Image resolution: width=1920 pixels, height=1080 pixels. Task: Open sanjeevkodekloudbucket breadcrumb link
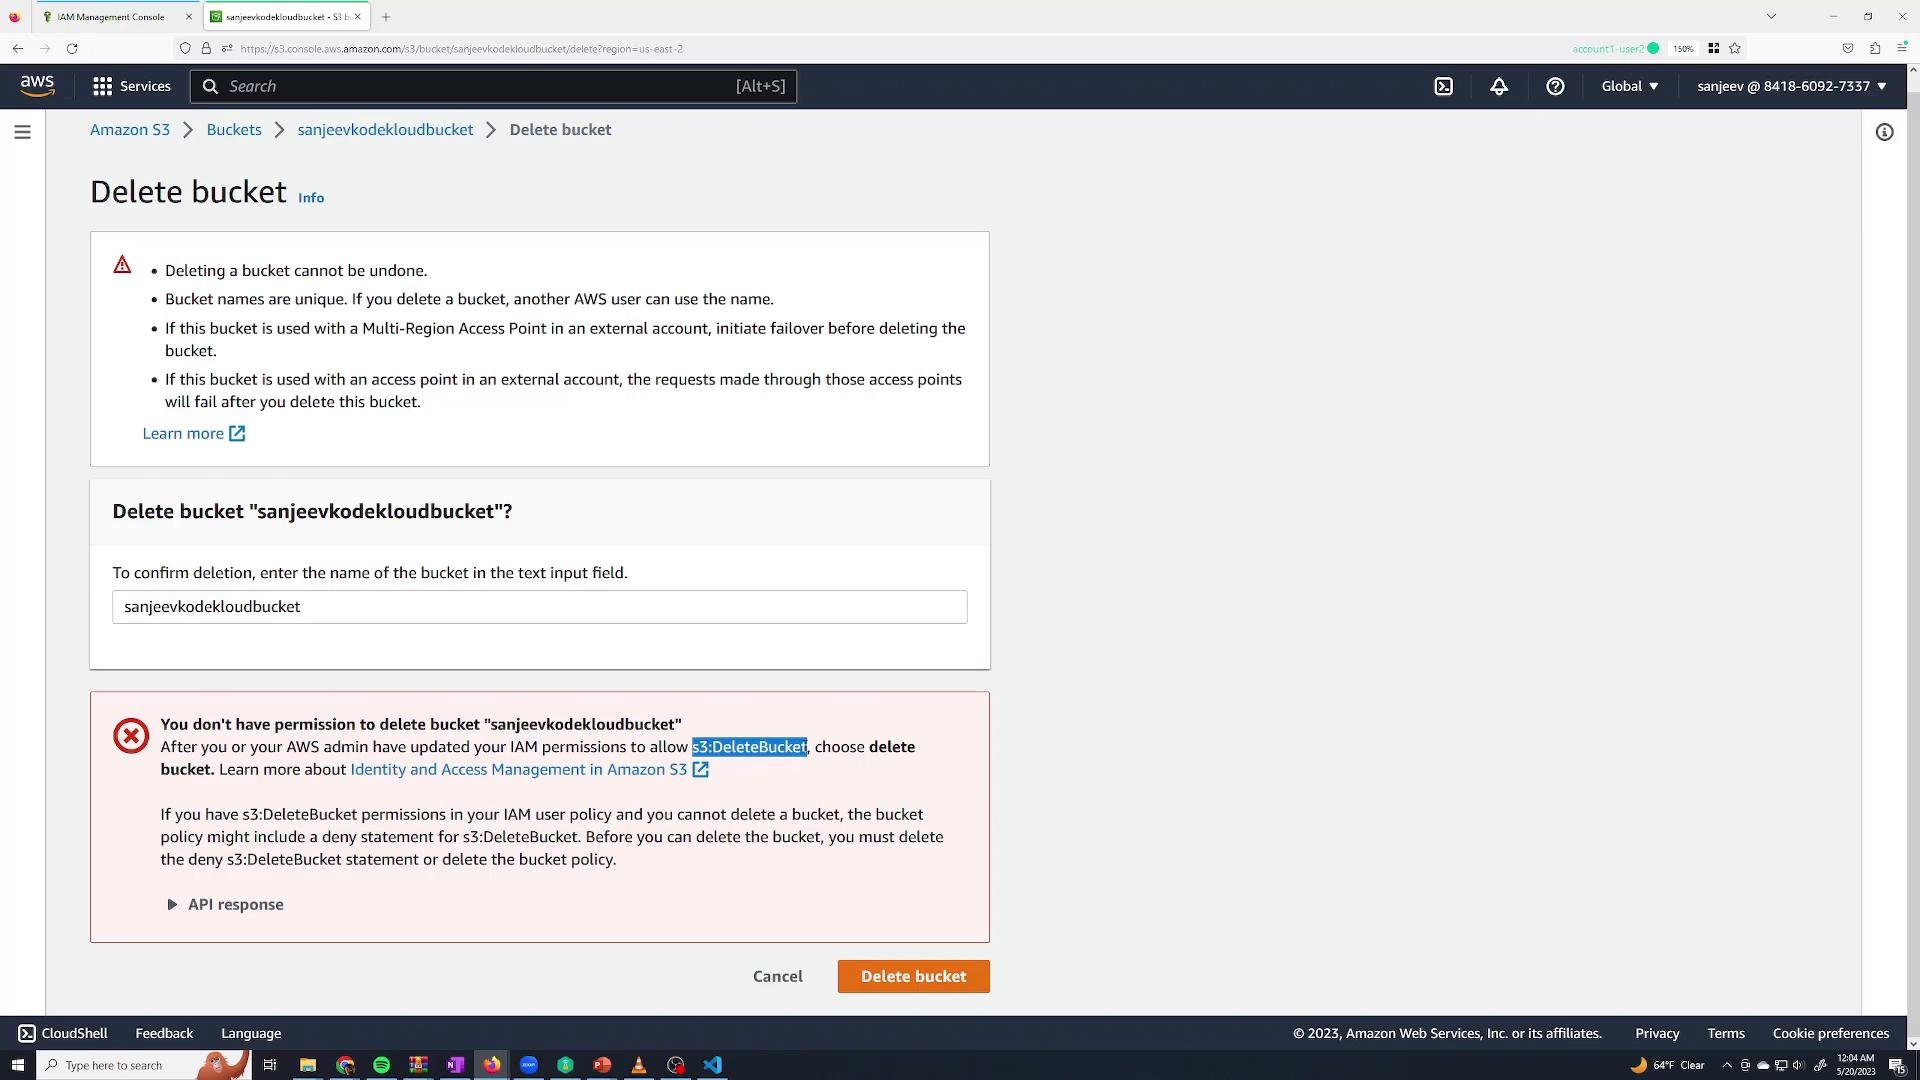pos(385,130)
